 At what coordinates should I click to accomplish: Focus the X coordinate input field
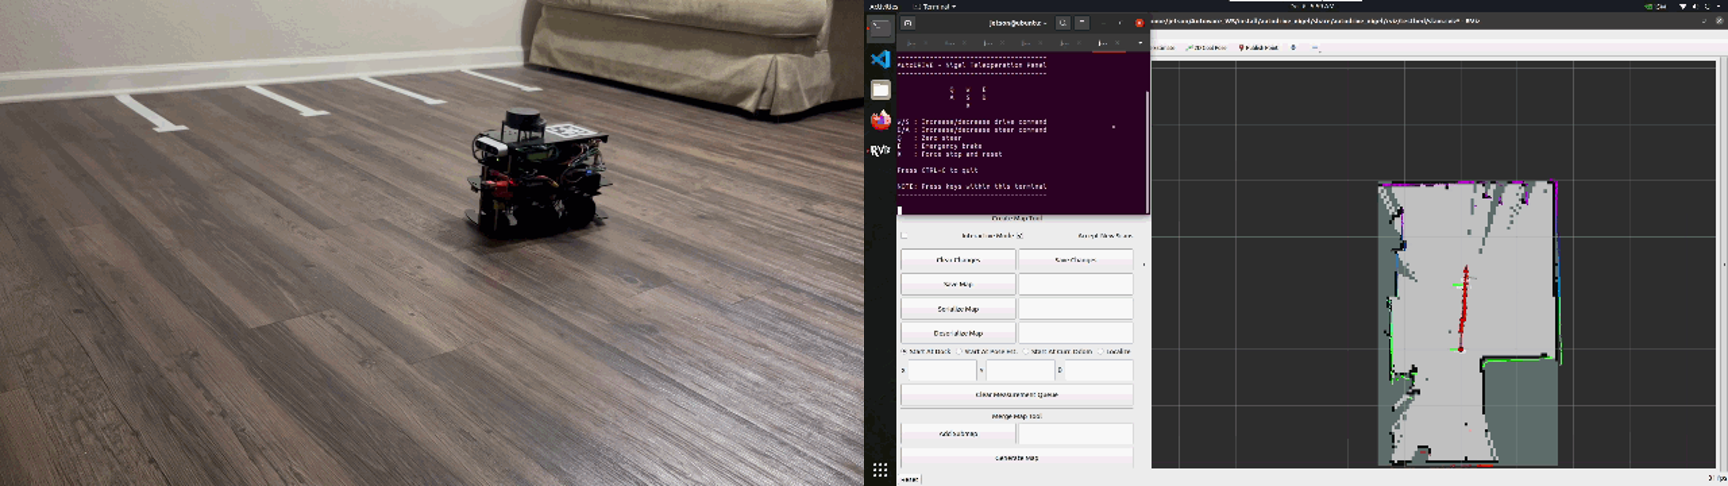941,370
